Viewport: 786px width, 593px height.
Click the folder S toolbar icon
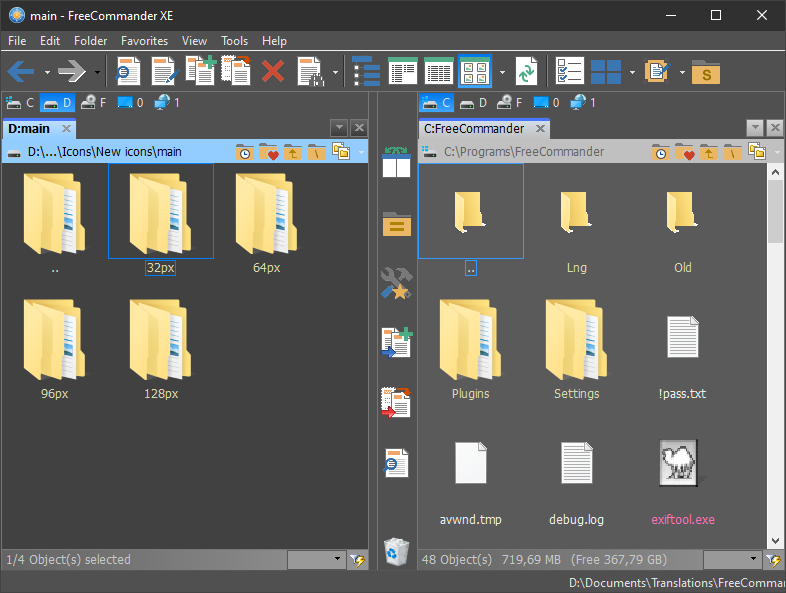(706, 72)
